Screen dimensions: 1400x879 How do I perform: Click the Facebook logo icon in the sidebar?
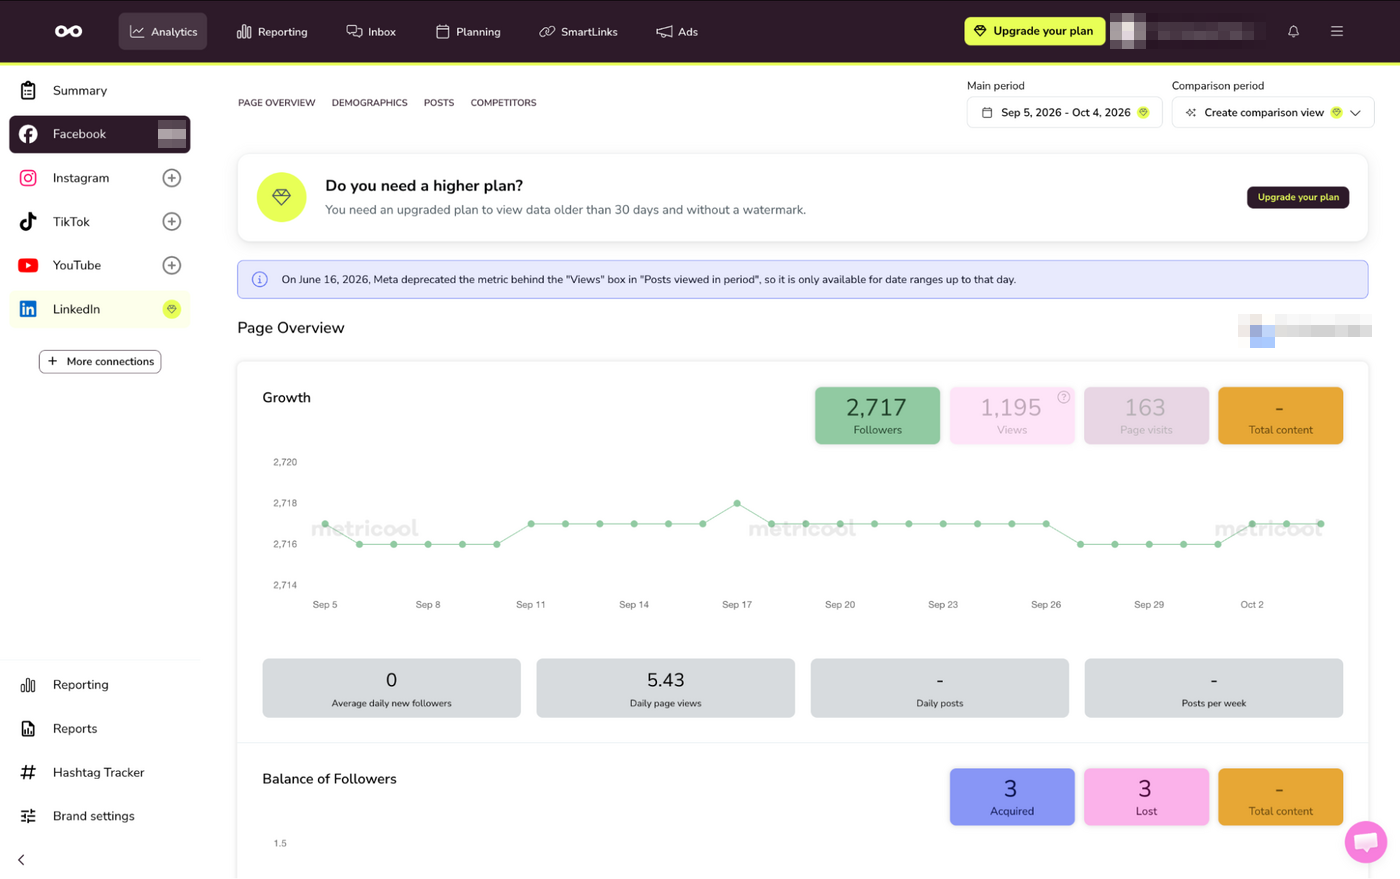(x=28, y=134)
